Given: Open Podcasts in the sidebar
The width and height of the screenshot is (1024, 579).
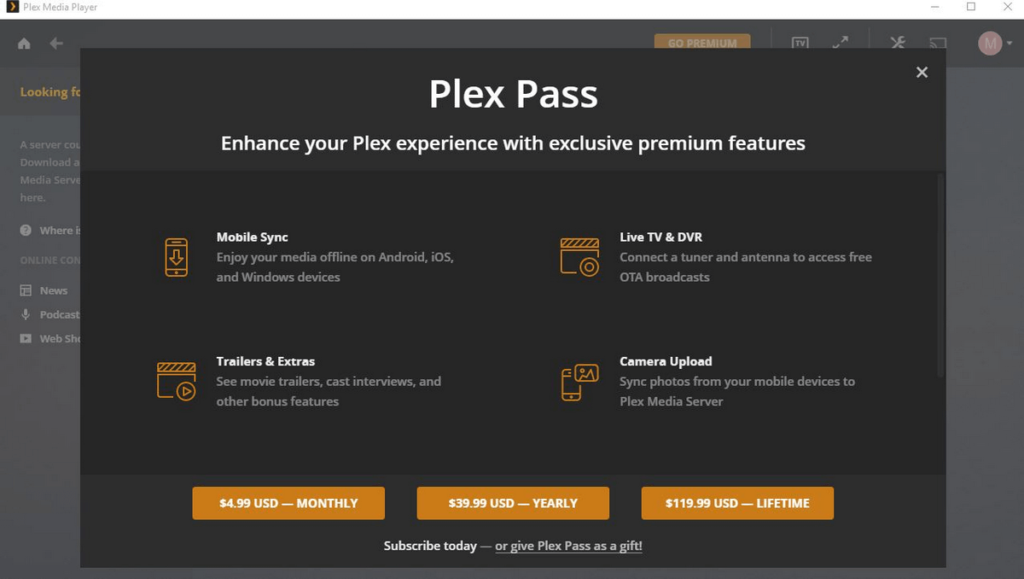Looking at the screenshot, I should point(58,315).
